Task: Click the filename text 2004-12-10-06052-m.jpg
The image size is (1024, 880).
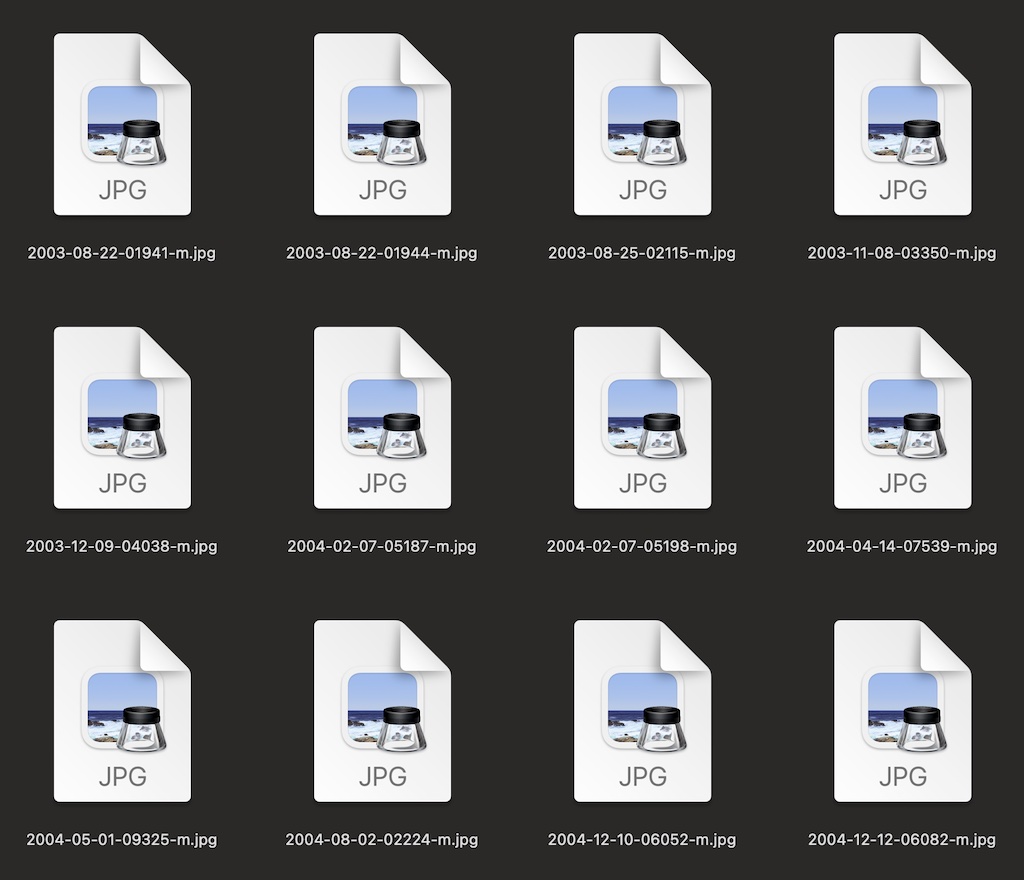Action: click(x=642, y=840)
